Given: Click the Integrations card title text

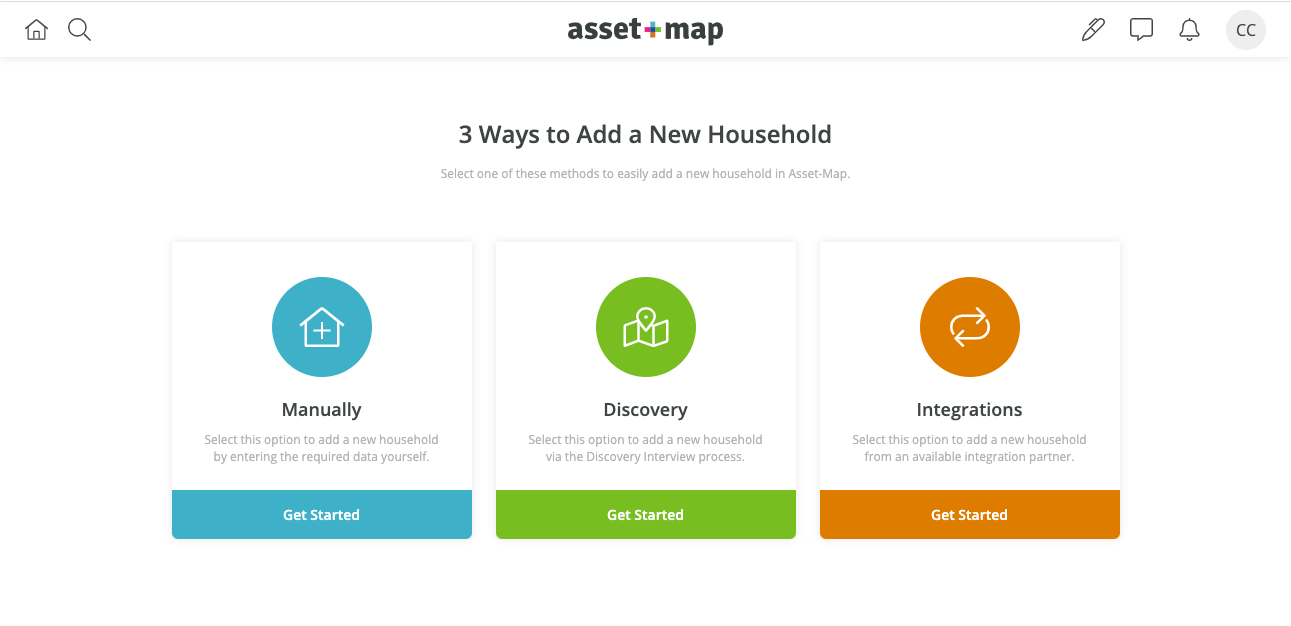Looking at the screenshot, I should tap(969, 409).
